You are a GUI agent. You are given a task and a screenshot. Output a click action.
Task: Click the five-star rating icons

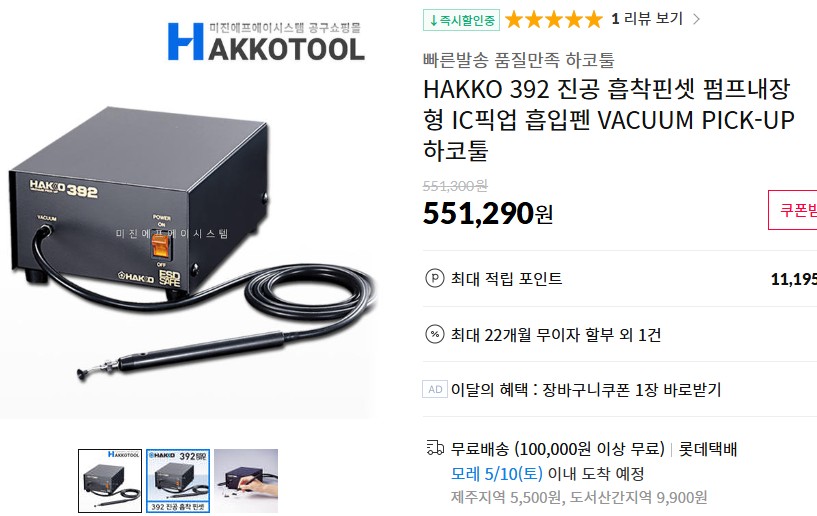[x=553, y=20]
